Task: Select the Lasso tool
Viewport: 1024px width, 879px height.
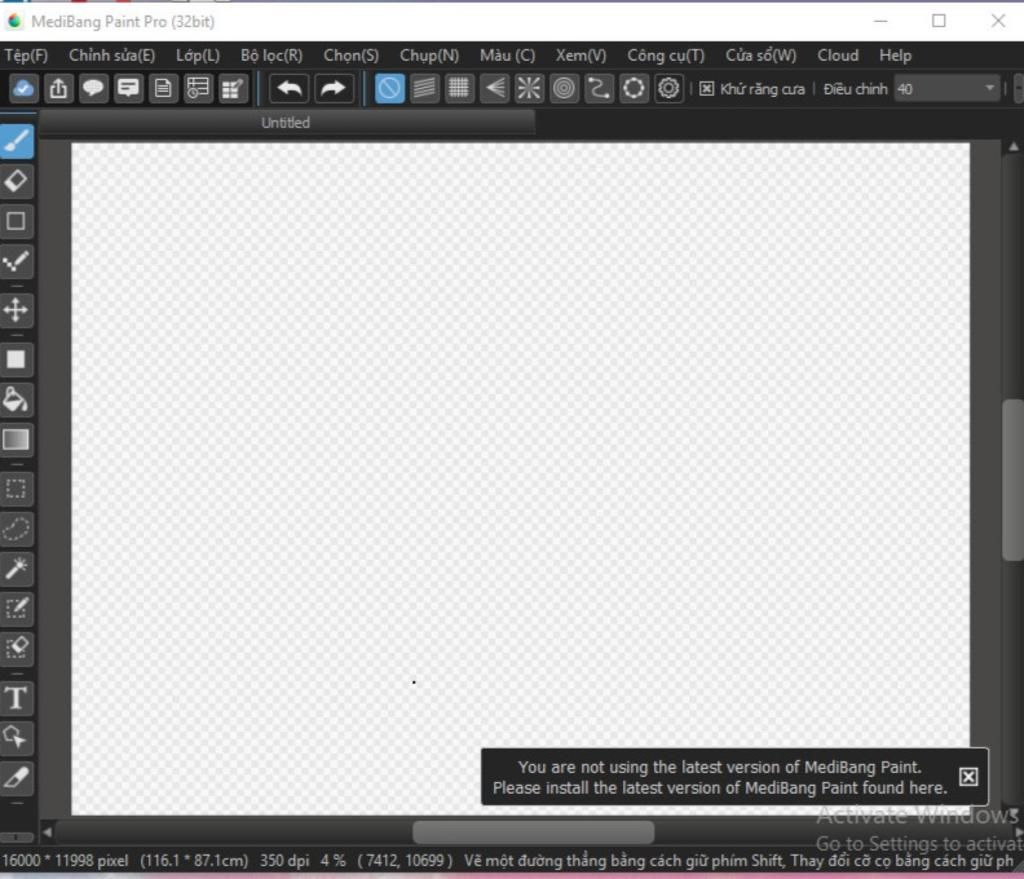Action: (x=16, y=528)
